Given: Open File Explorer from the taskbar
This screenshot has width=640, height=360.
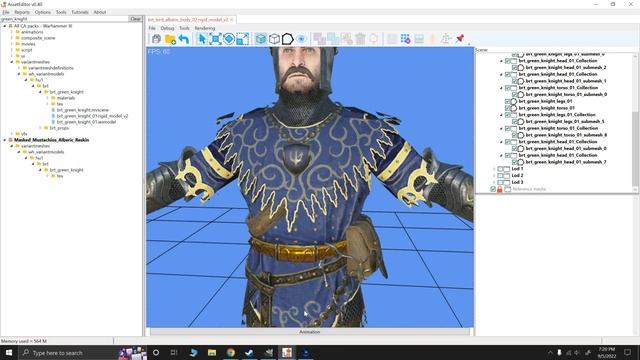Looking at the screenshot, I should (212, 353).
